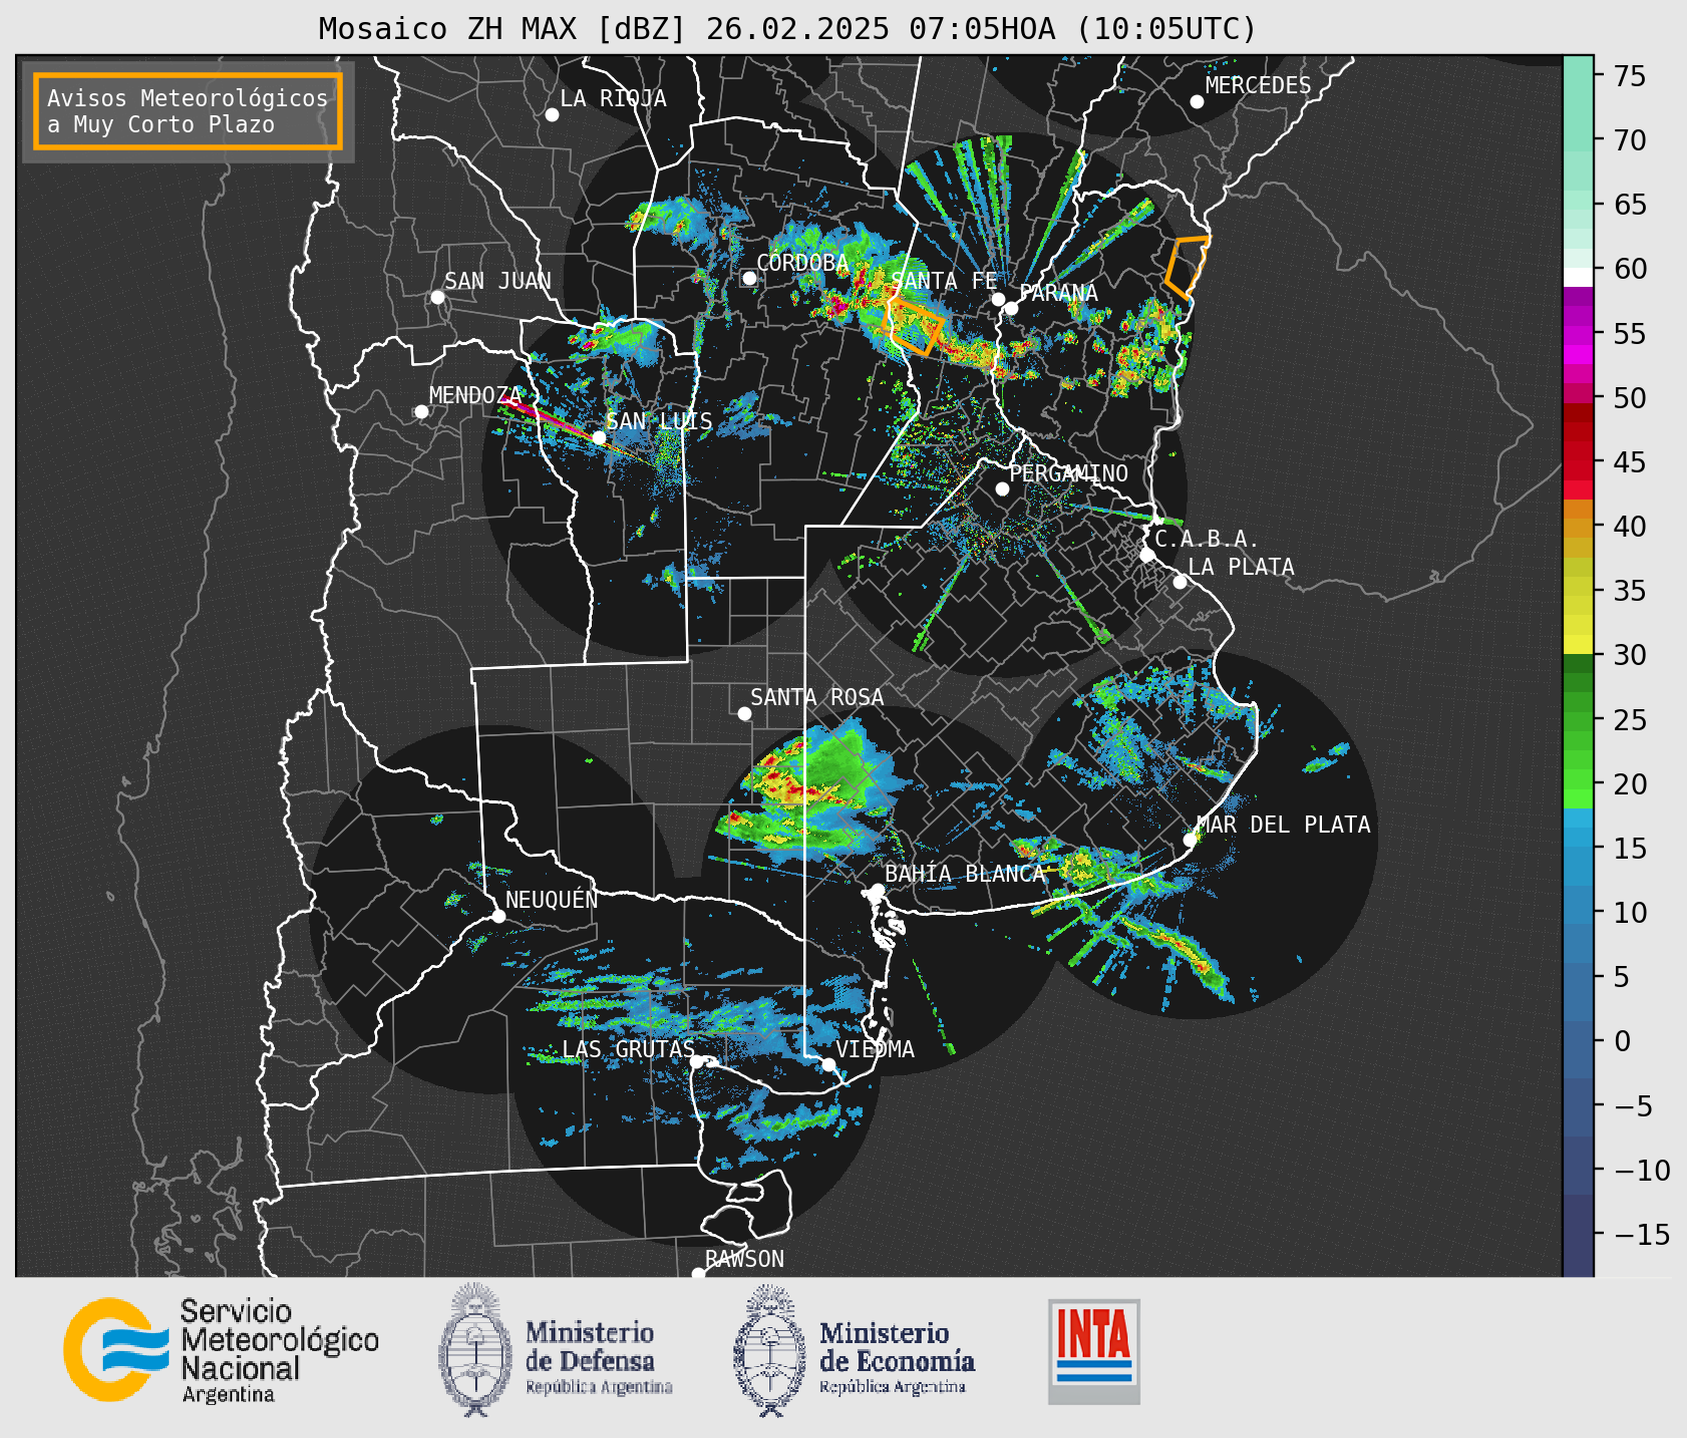Select the PARANA city marker
Viewport: 1687px width, 1438px height.
pos(1011,308)
